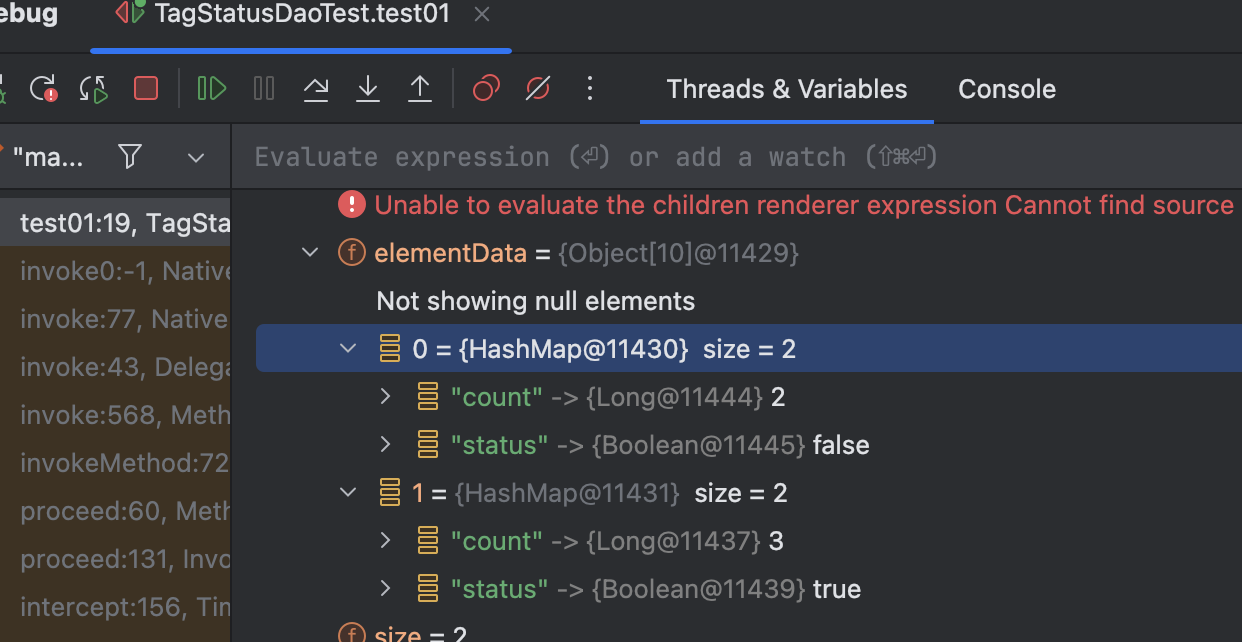Image resolution: width=1242 pixels, height=642 pixels.
Task: Stop the debug session with red square
Action: click(x=146, y=89)
